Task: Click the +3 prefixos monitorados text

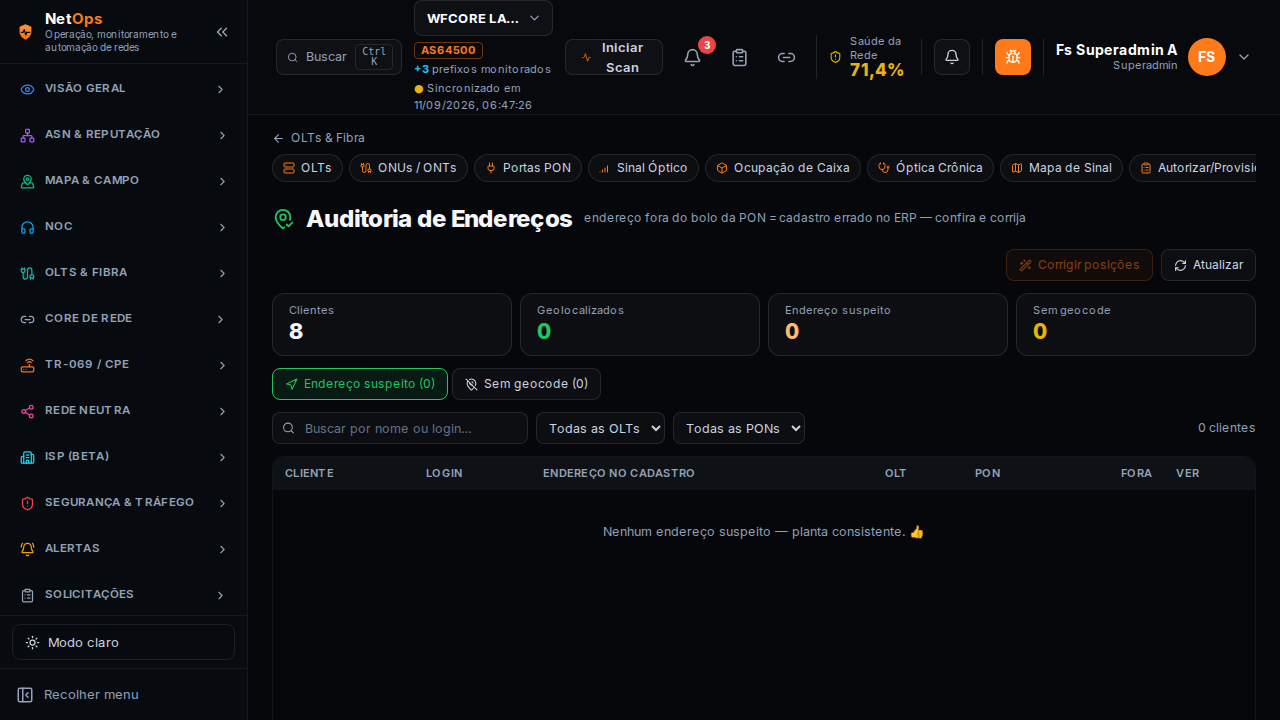Action: (482, 70)
